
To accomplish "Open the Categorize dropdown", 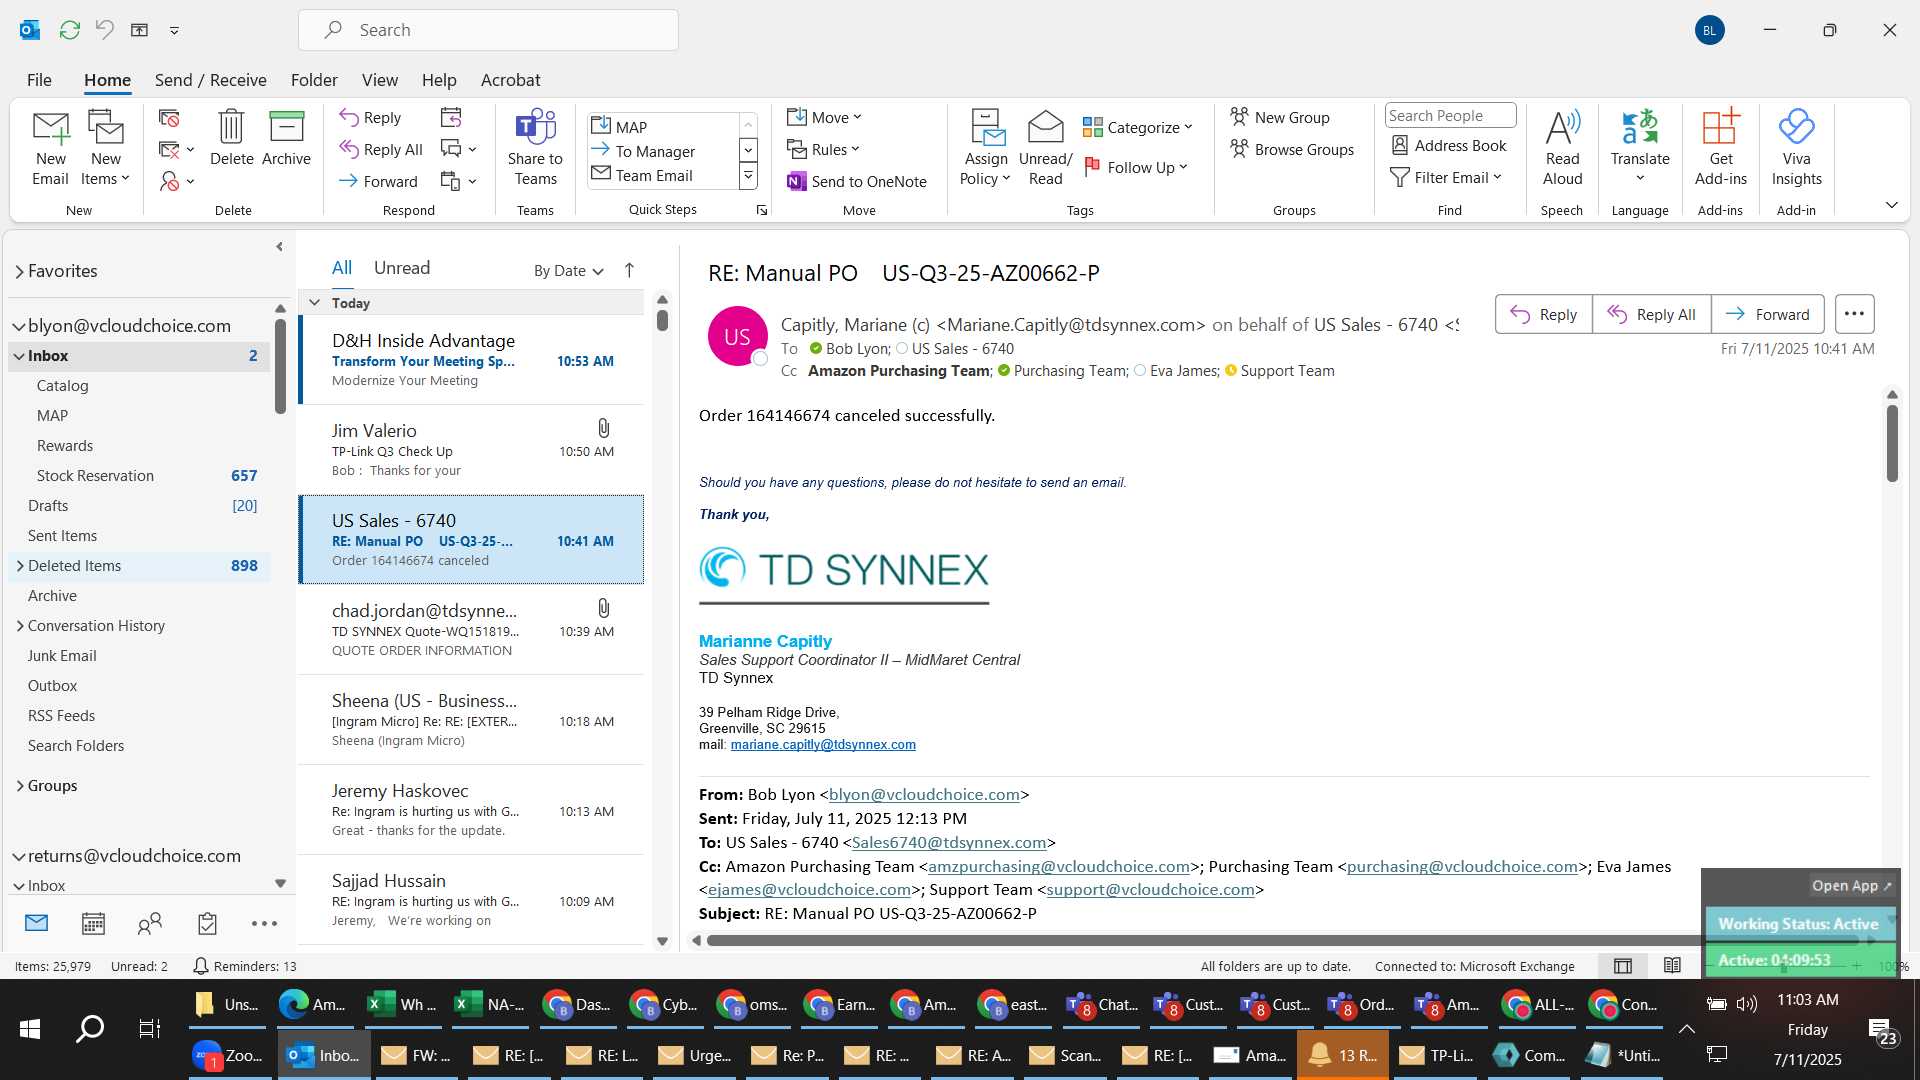I will pyautogui.click(x=1137, y=127).
